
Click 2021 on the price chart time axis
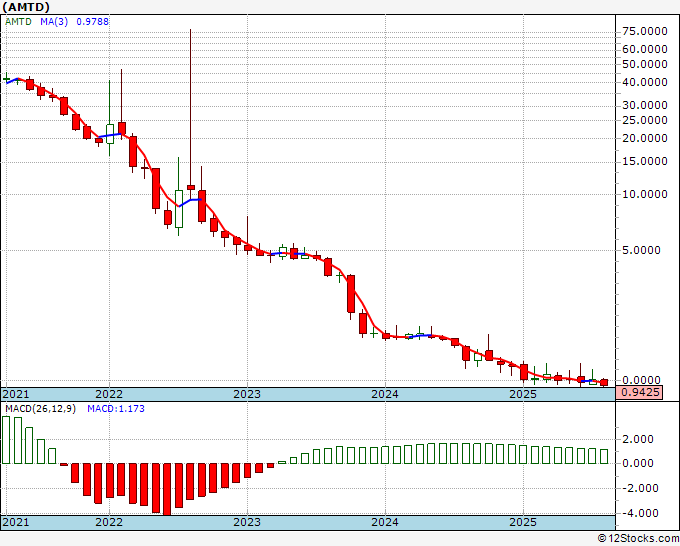click(x=16, y=394)
